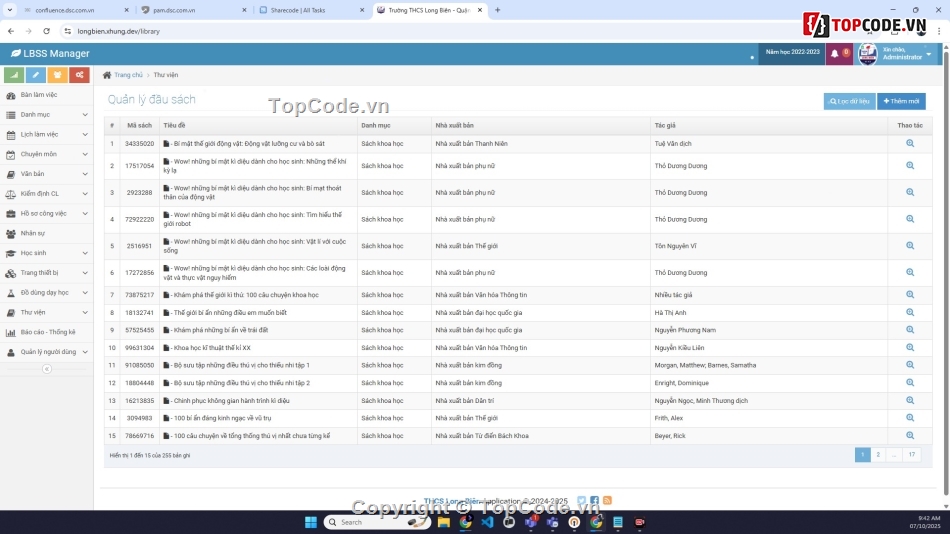Click the green chart shortcut button

tap(14, 75)
